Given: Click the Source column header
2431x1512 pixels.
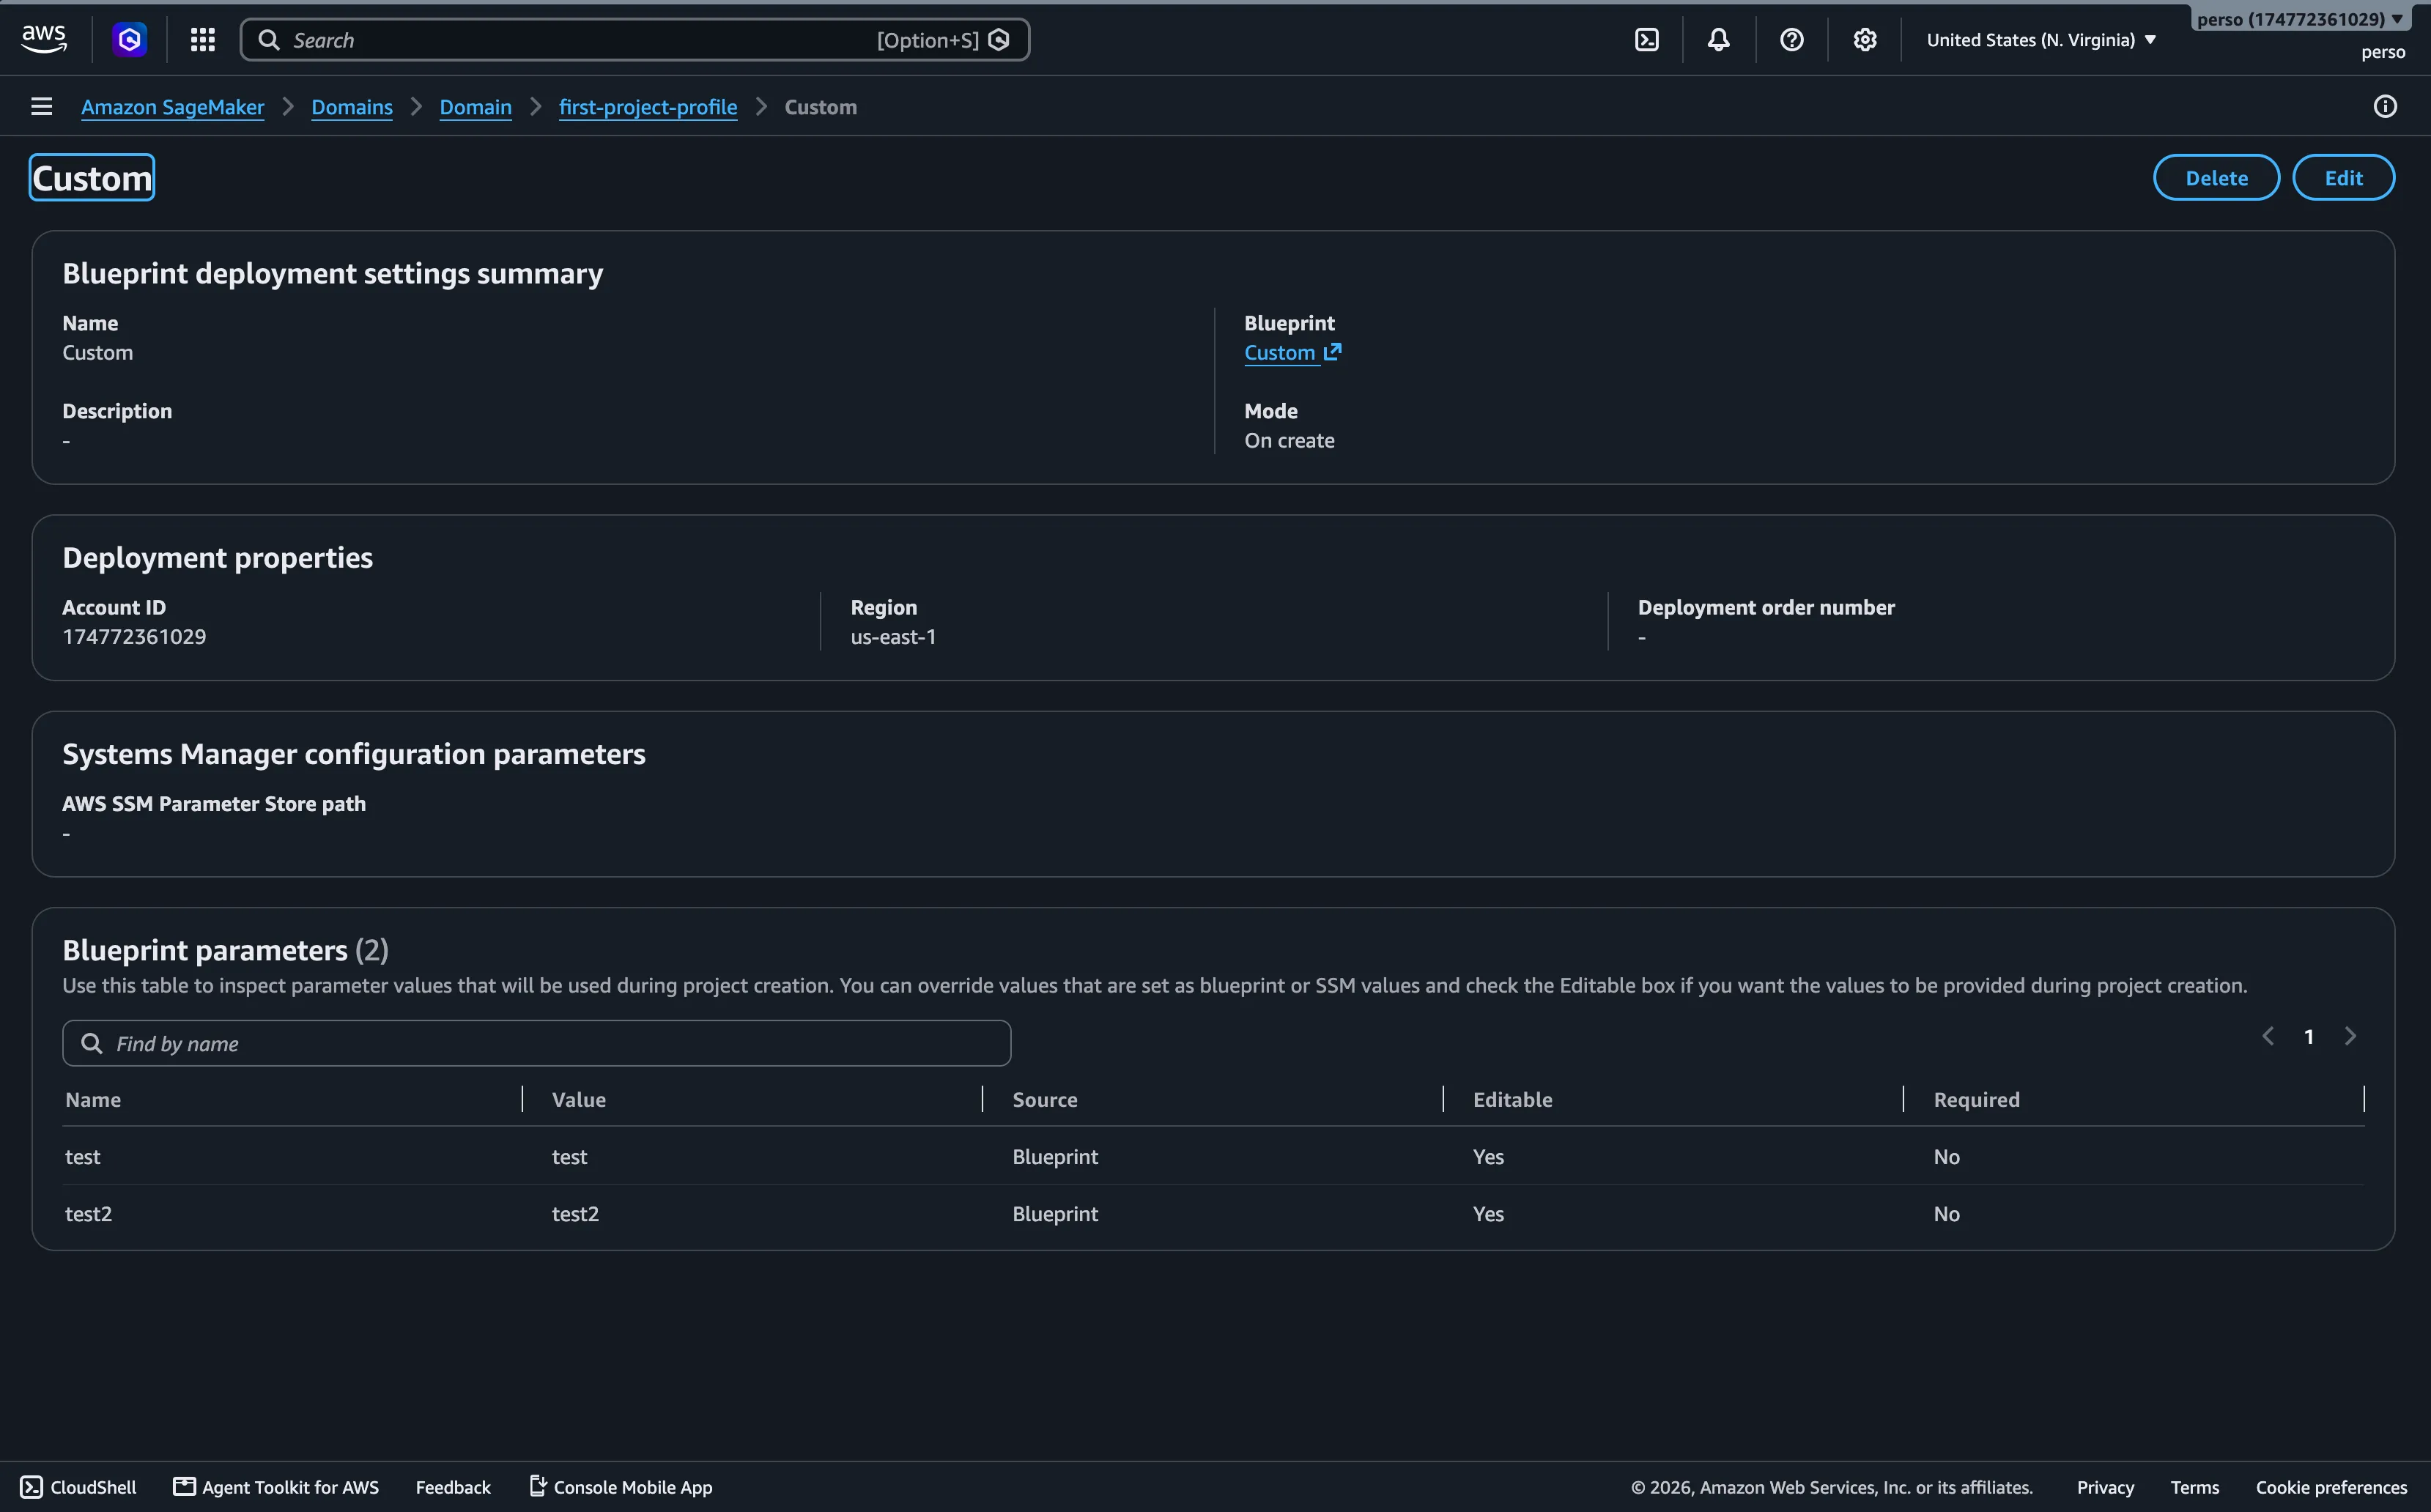Looking at the screenshot, I should 1045,1099.
